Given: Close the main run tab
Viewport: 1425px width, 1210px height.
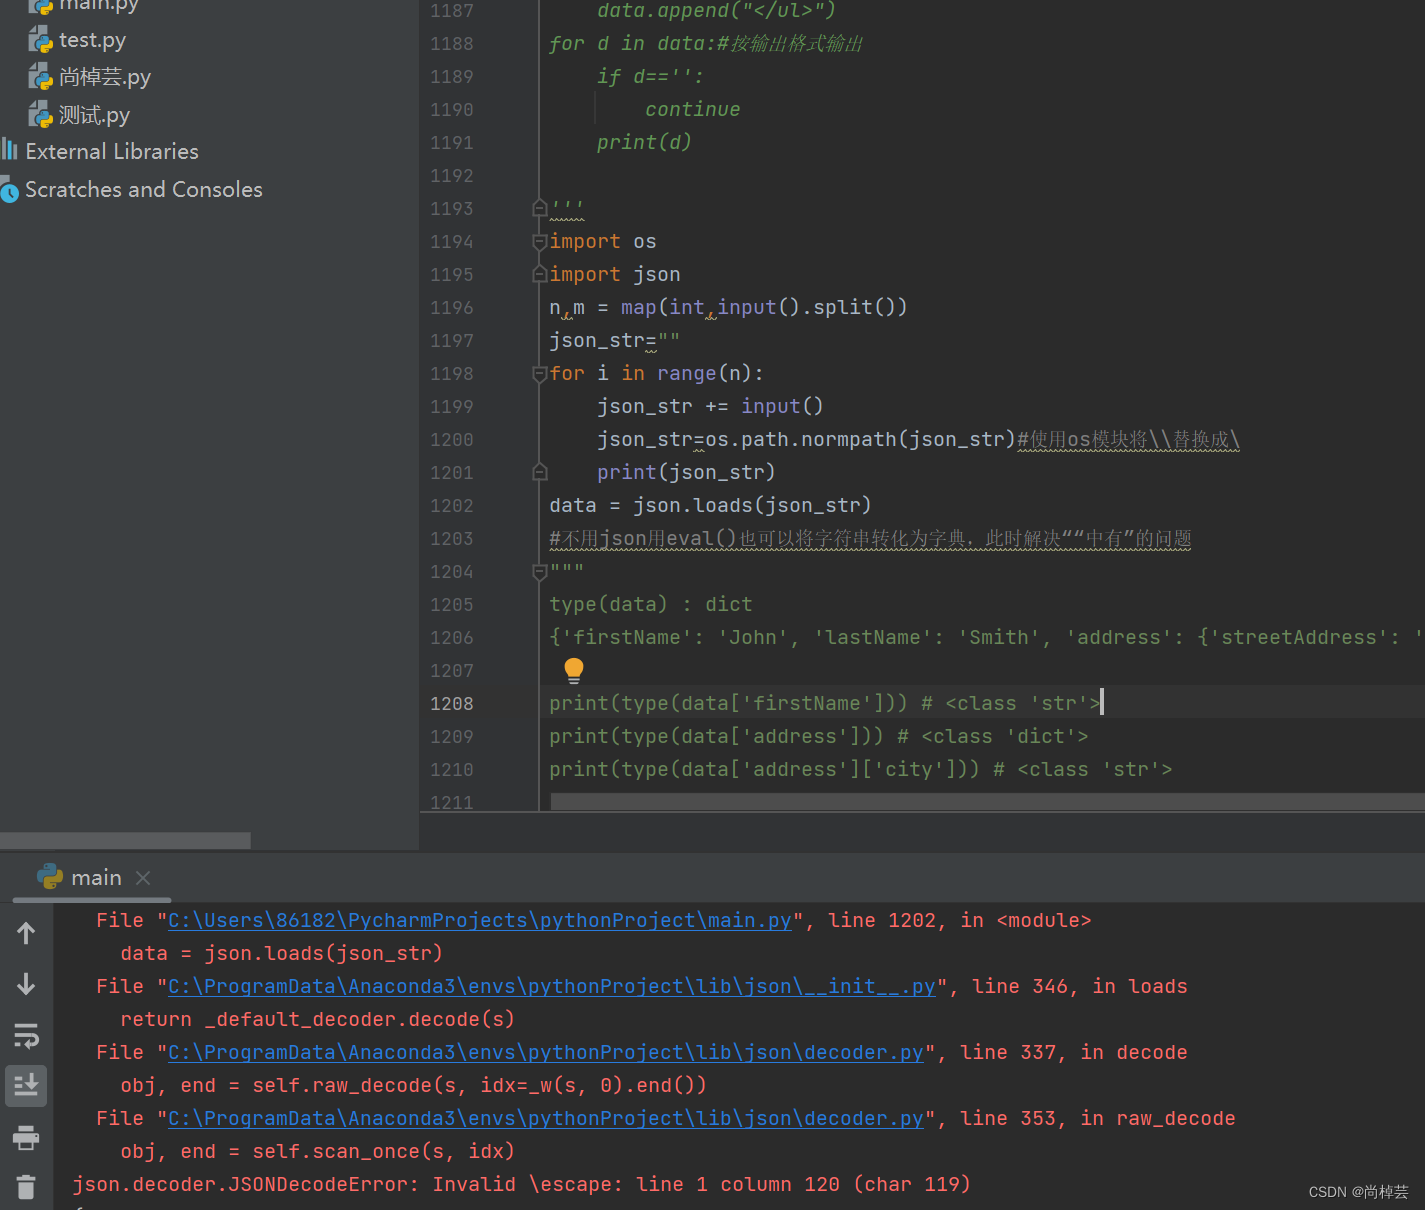Looking at the screenshot, I should pyautogui.click(x=143, y=878).
